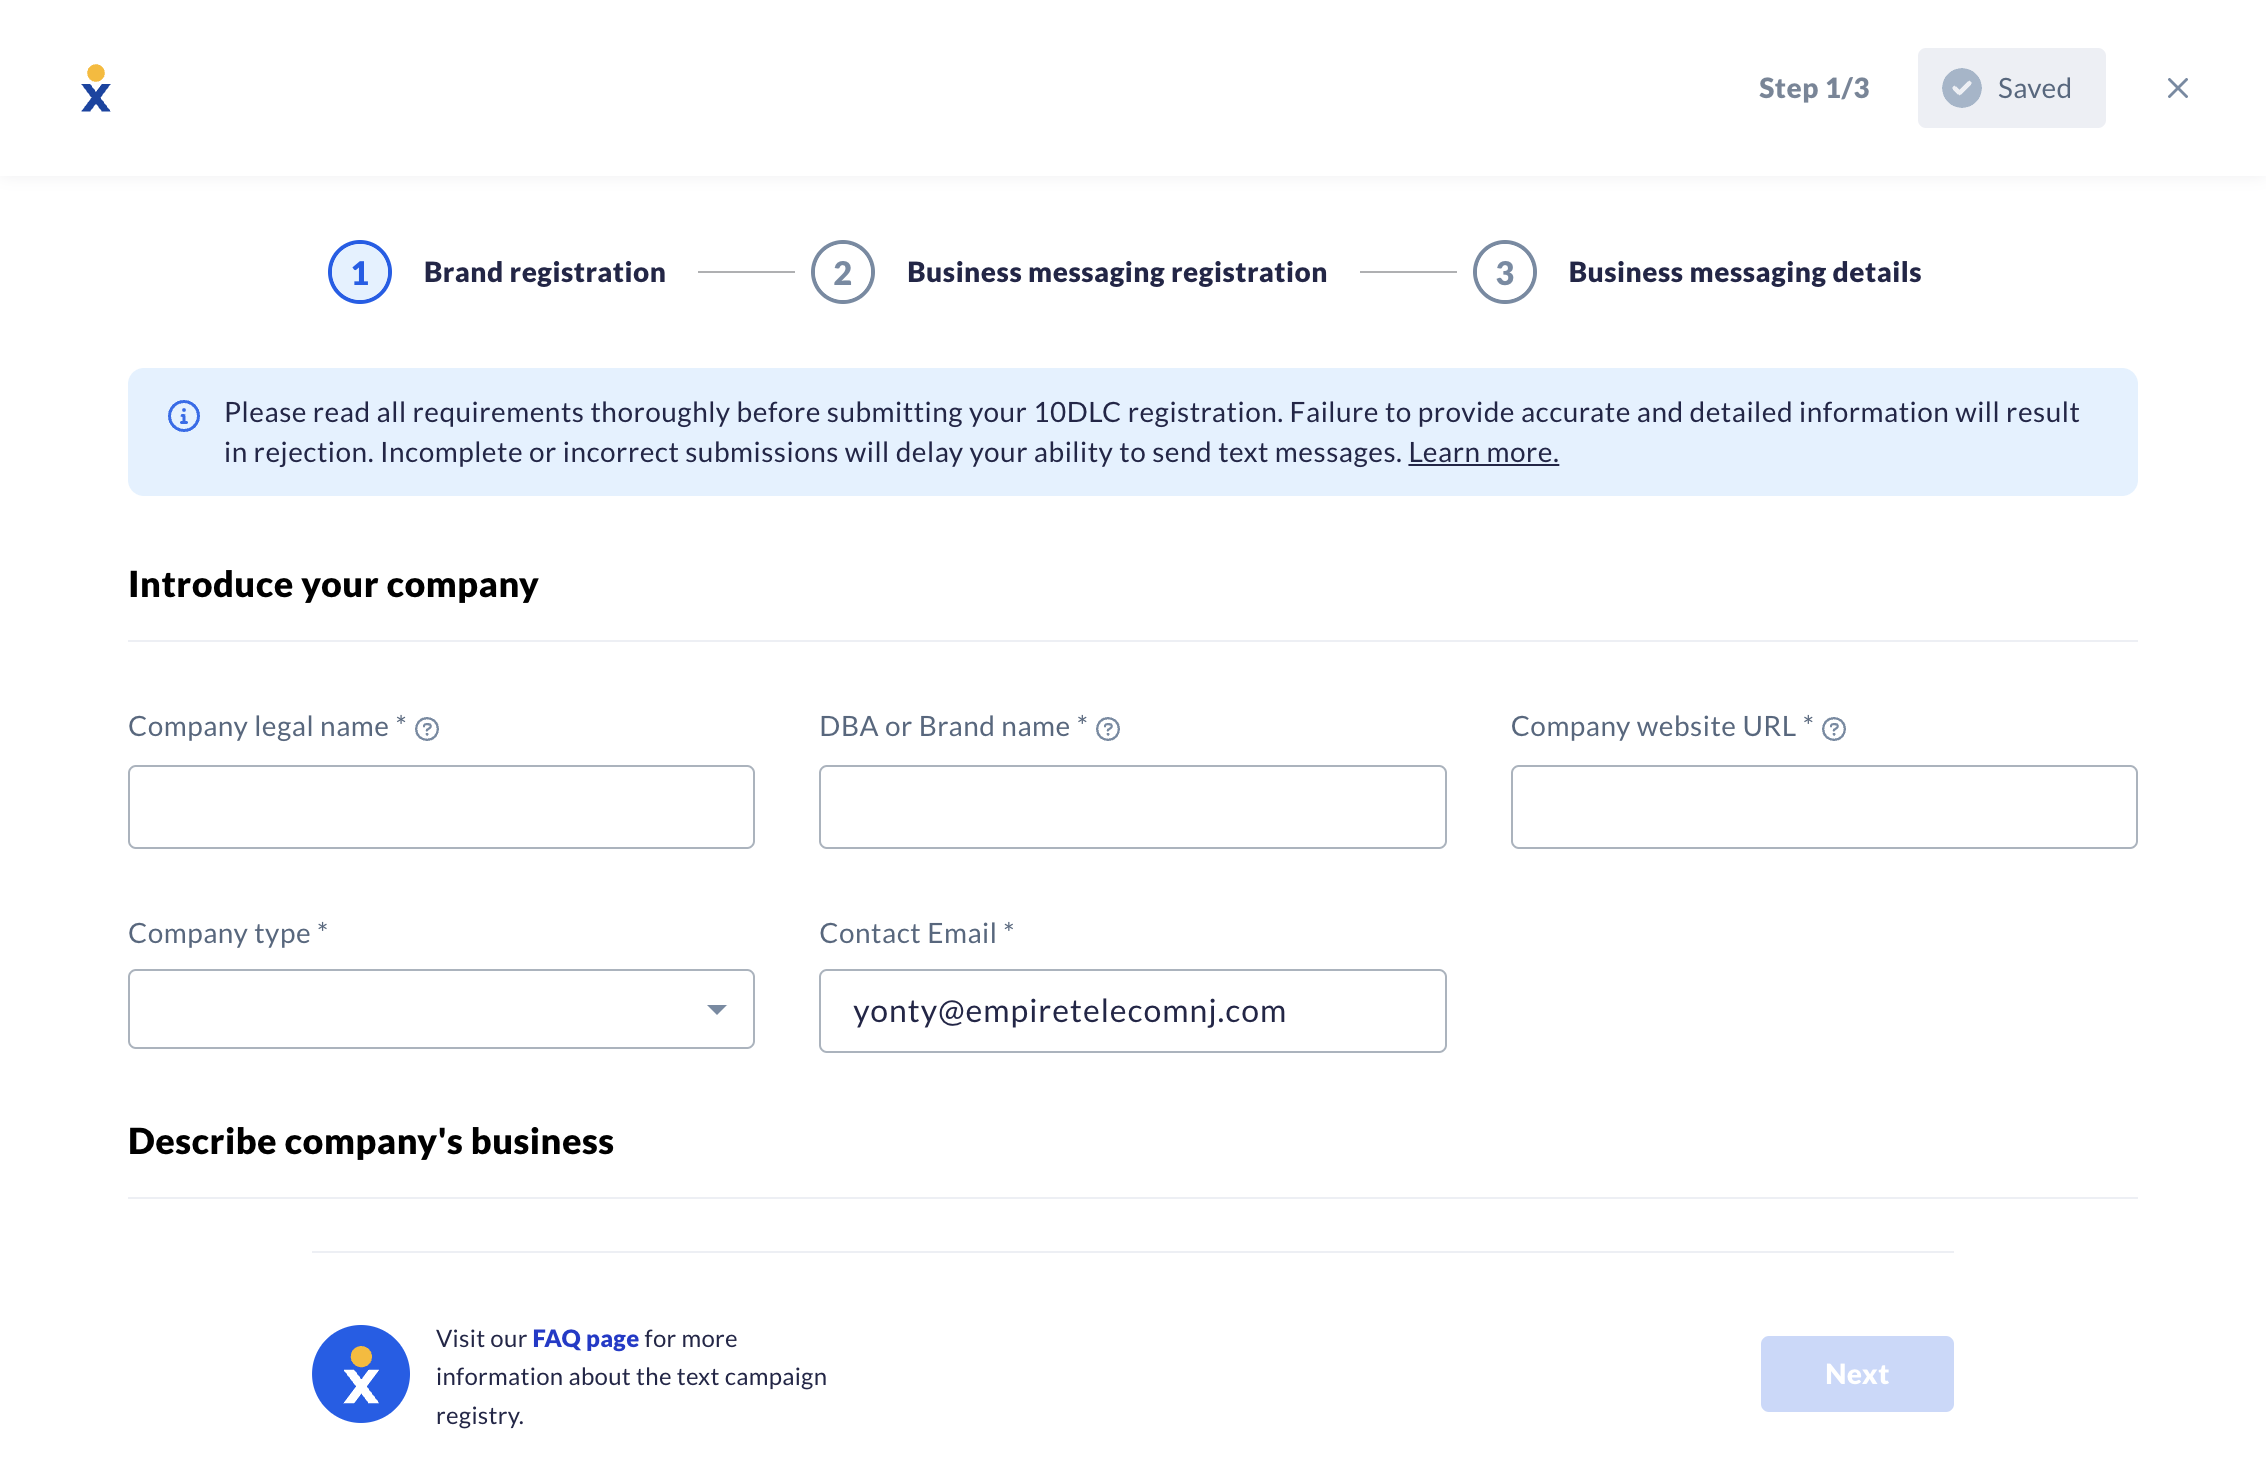This screenshot has width=2266, height=1464.
Task: Follow the Learn more link
Action: [x=1483, y=453]
